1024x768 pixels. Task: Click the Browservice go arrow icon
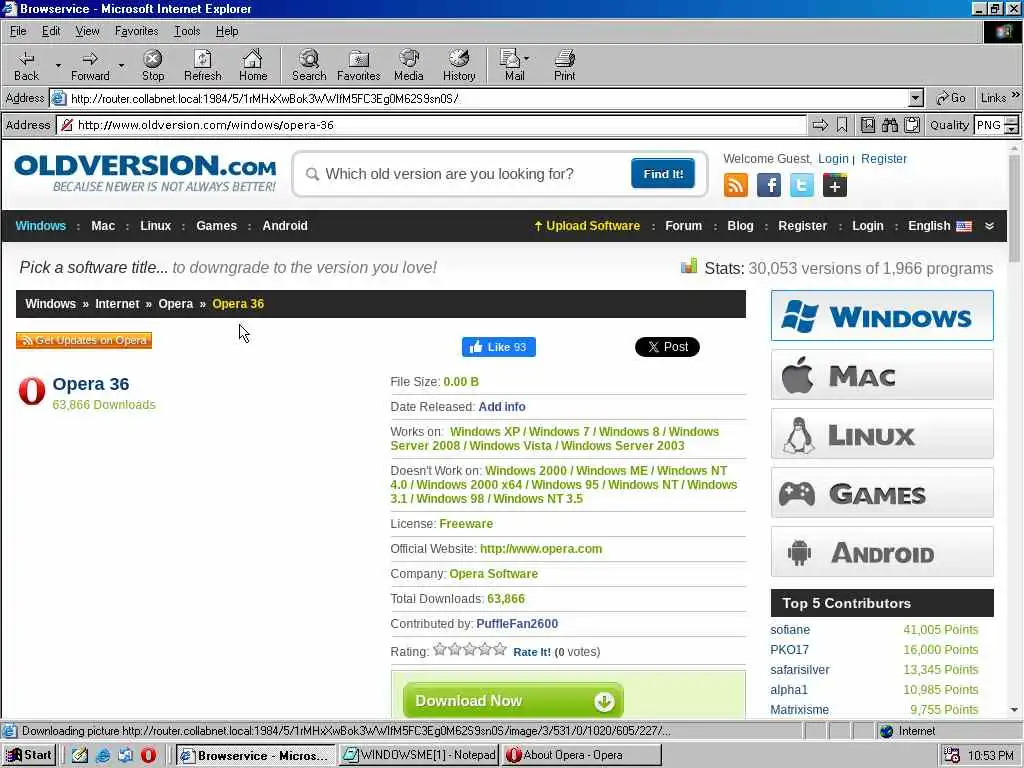click(x=820, y=125)
